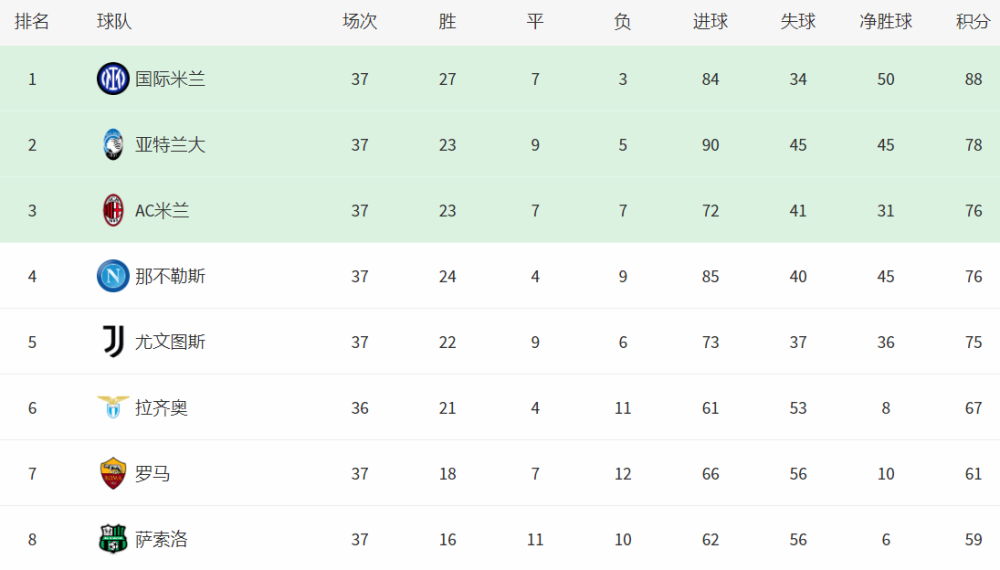Click the 场次 column header
Image resolution: width=1000 pixels, height=570 pixels.
point(360,22)
